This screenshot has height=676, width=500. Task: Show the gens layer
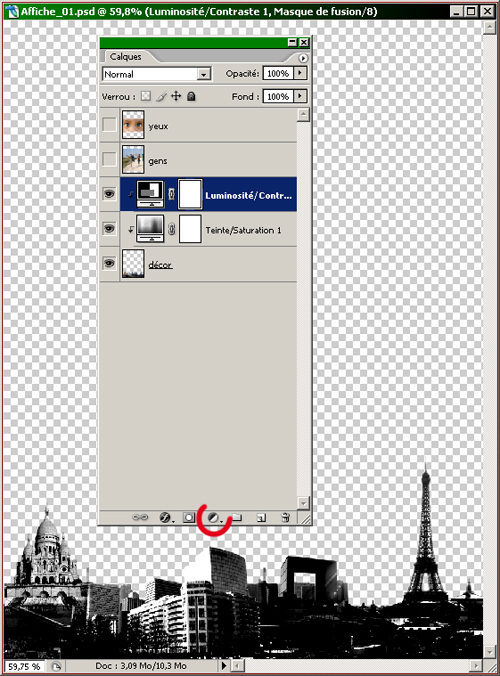109,159
